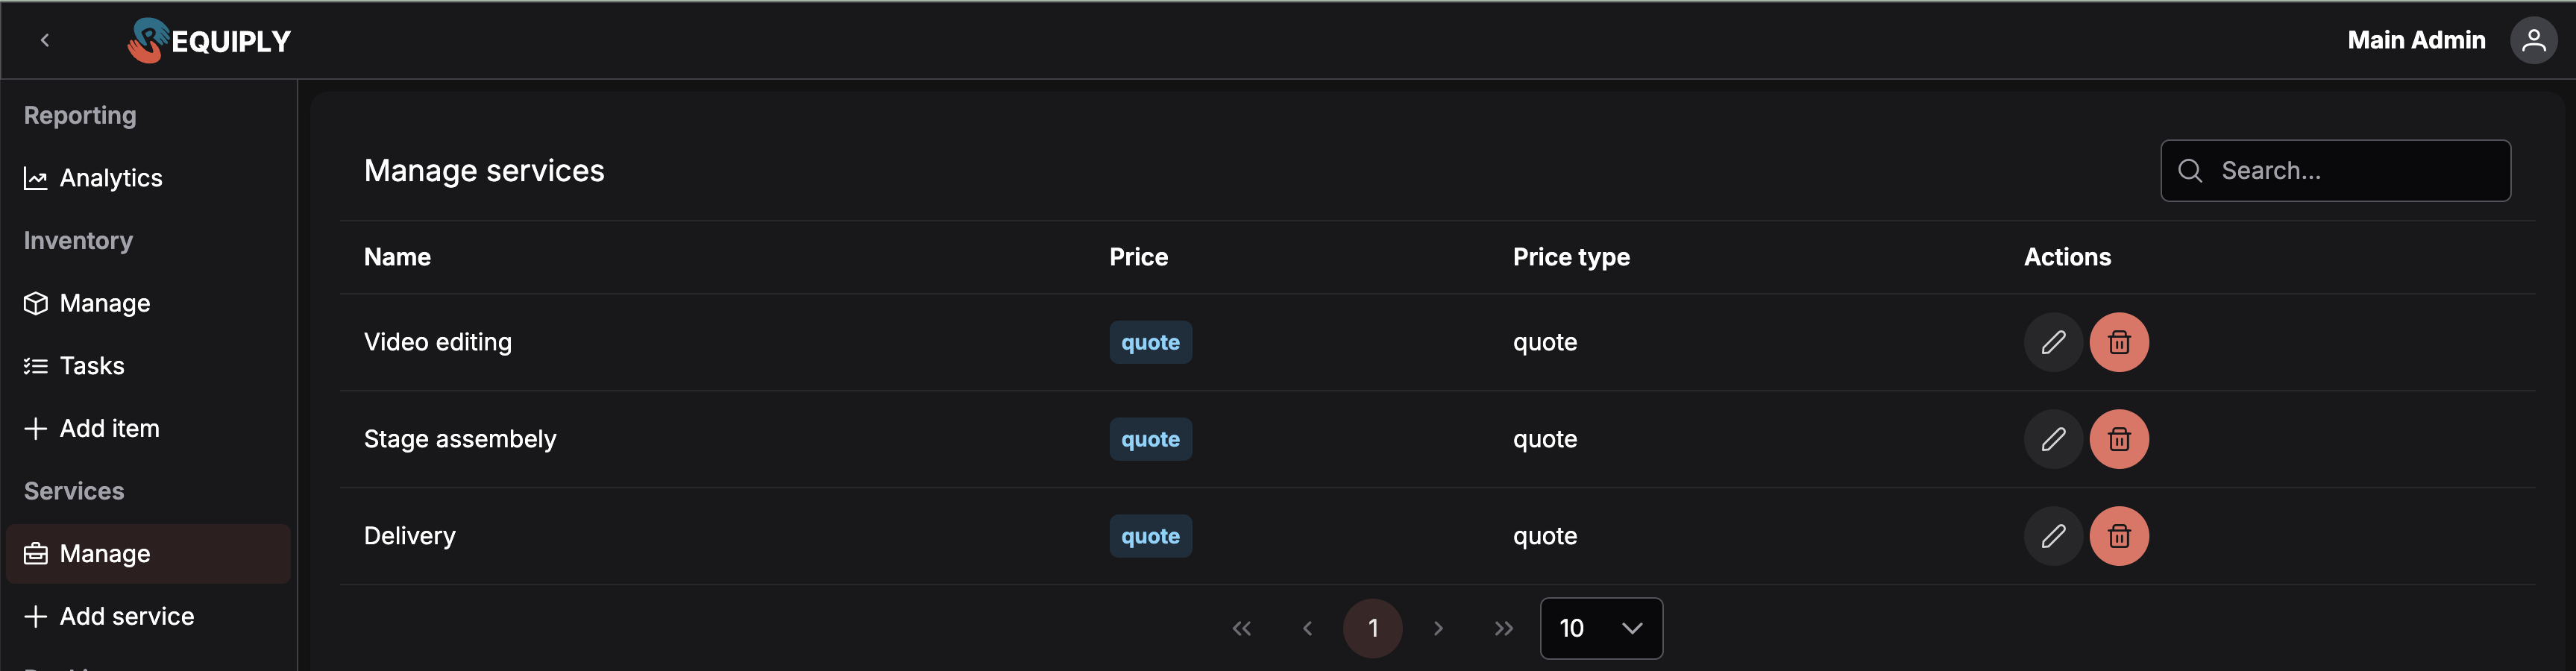Select Add service in the sidebar

(x=126, y=617)
